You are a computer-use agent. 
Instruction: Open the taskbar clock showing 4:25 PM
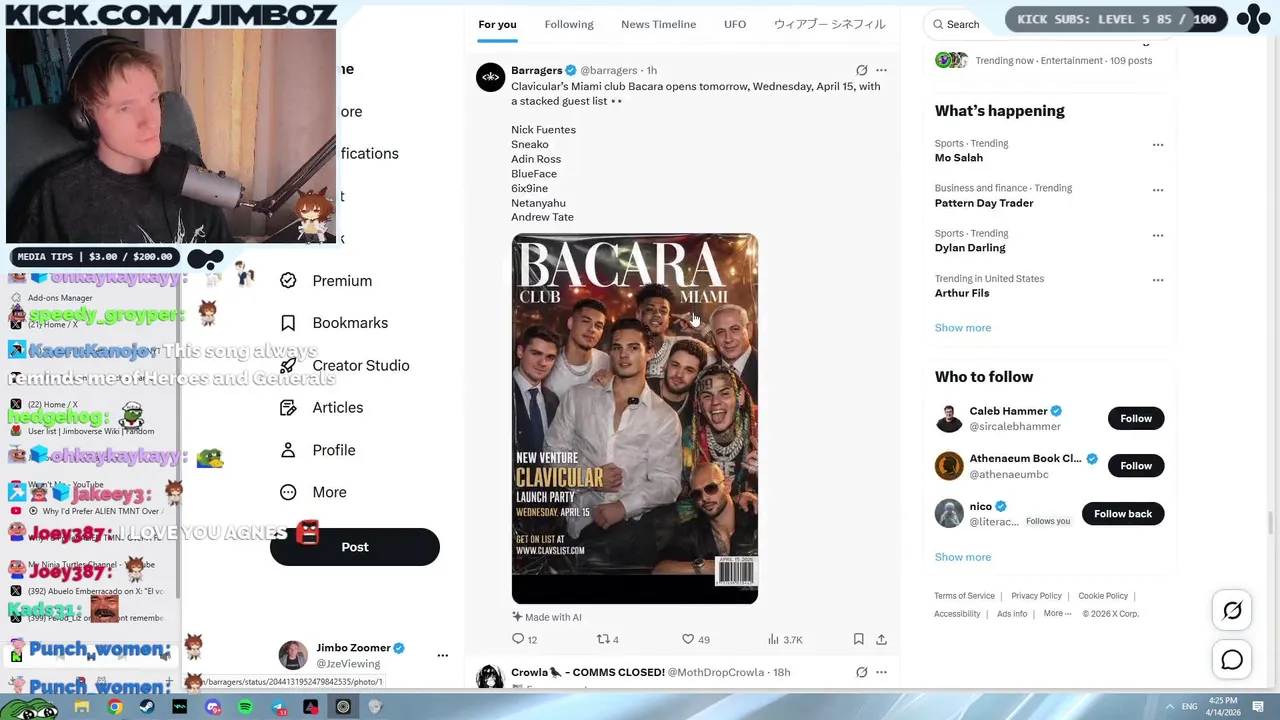1224,707
